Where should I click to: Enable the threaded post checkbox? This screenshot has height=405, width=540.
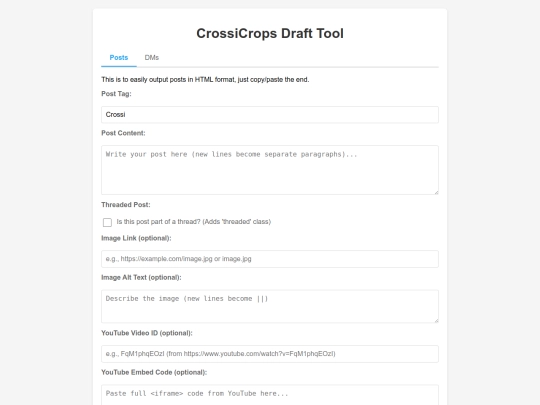[x=107, y=222]
